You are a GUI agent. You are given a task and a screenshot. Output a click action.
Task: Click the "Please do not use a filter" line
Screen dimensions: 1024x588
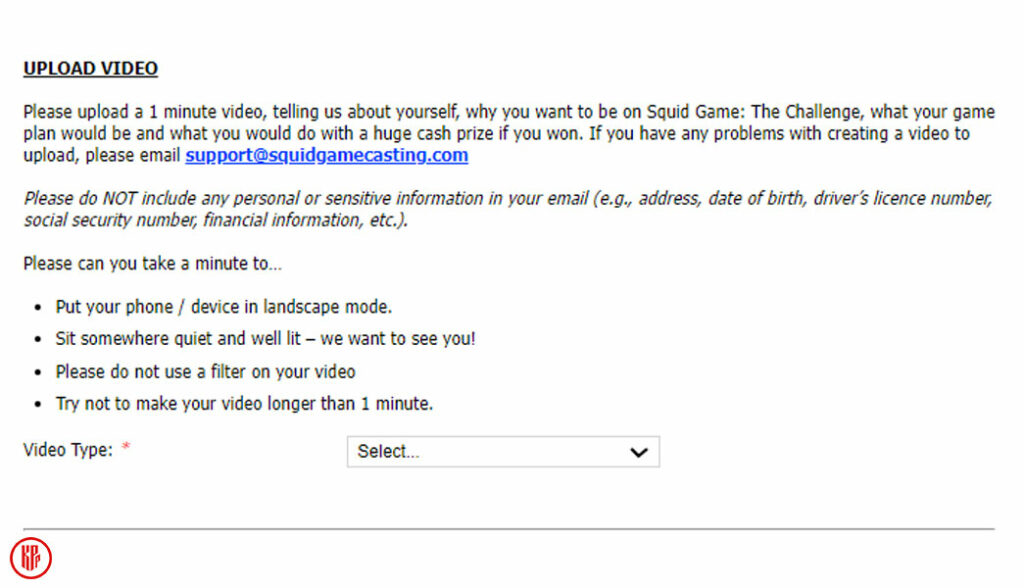pyautogui.click(x=205, y=372)
